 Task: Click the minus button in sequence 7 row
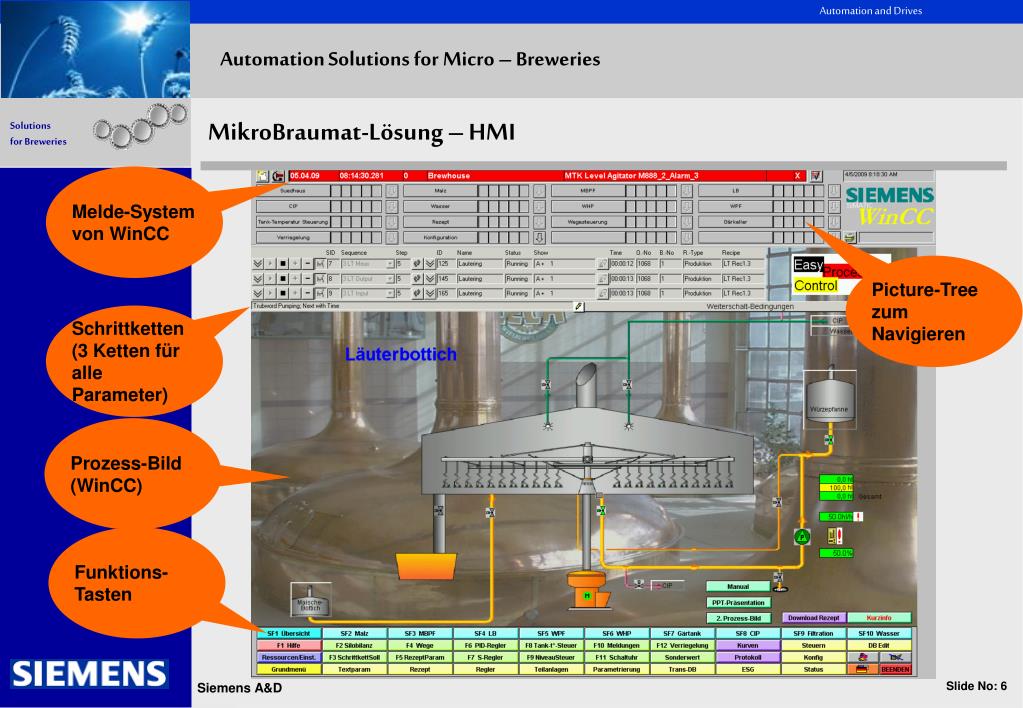pyautogui.click(x=308, y=264)
